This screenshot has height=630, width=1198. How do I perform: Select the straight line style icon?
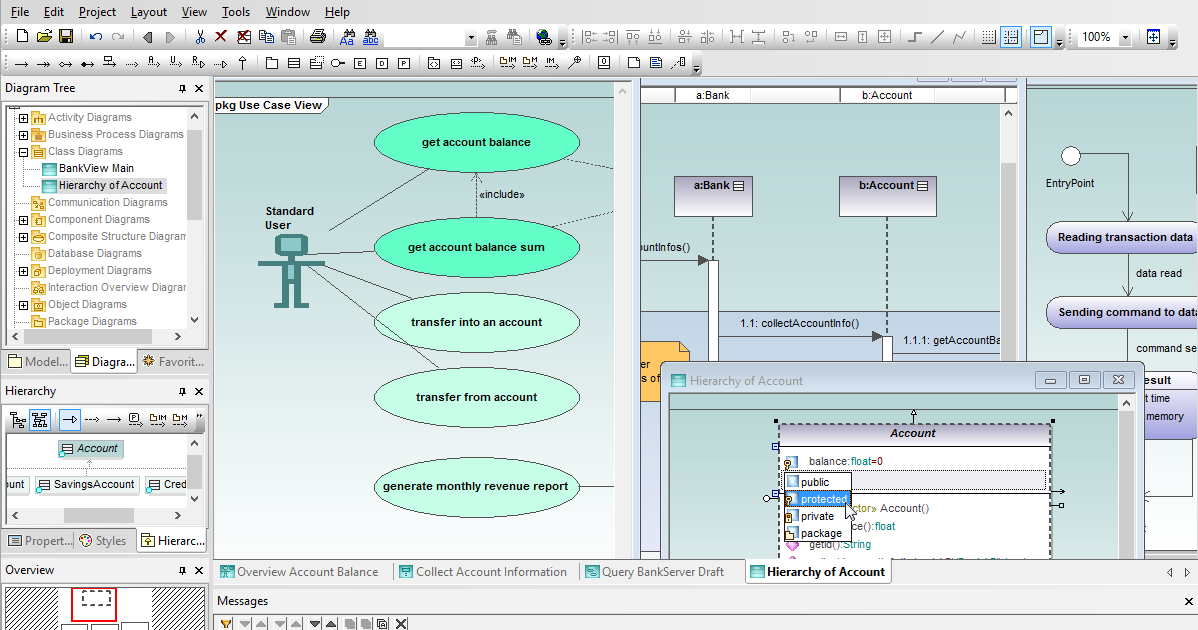pos(937,37)
